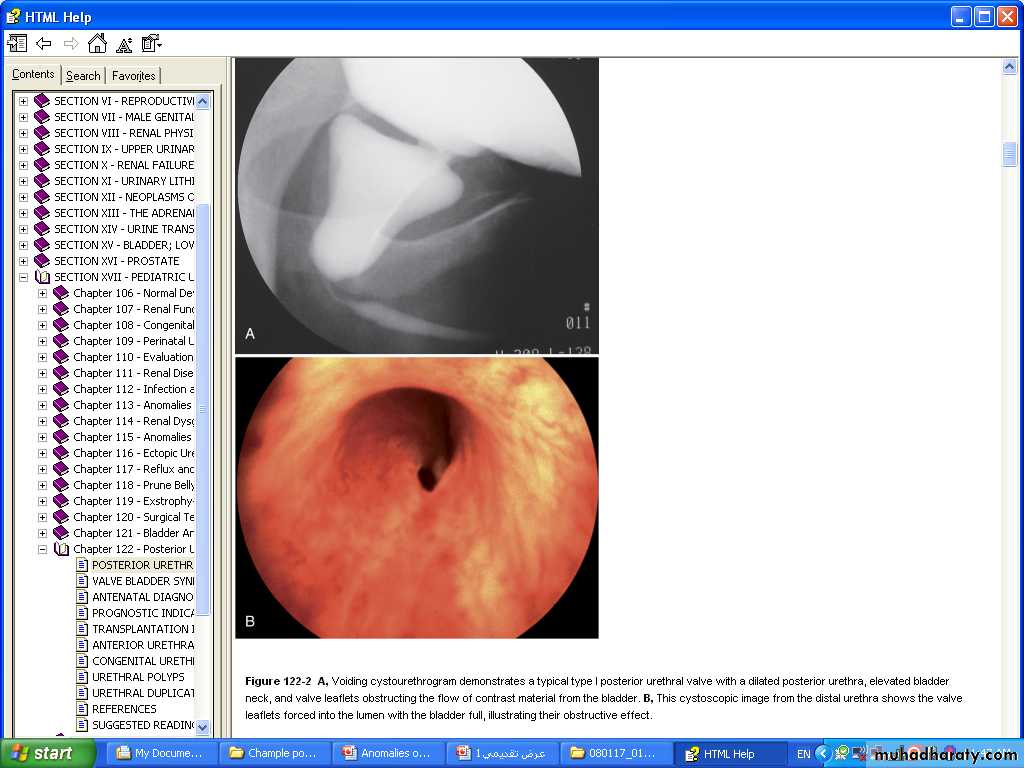Click the Font size toolbar icon
The image size is (1024, 768).
[x=124, y=44]
